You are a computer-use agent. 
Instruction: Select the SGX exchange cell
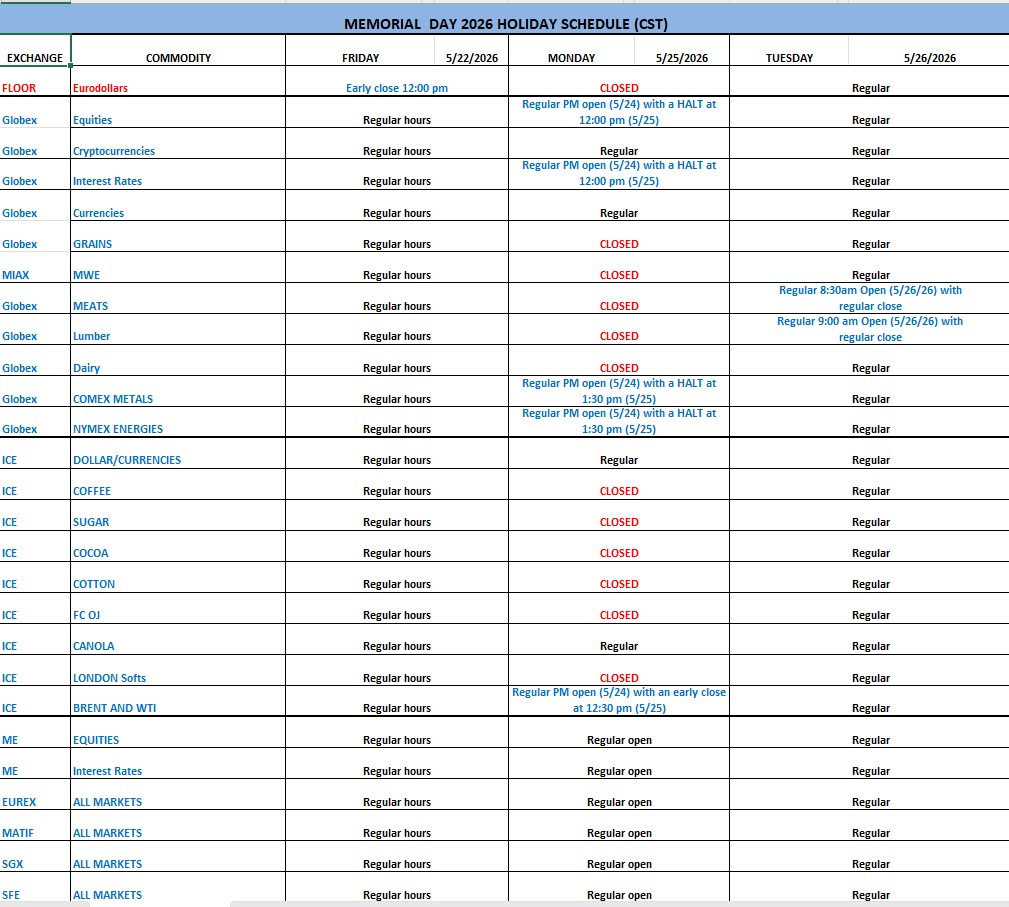coord(35,856)
